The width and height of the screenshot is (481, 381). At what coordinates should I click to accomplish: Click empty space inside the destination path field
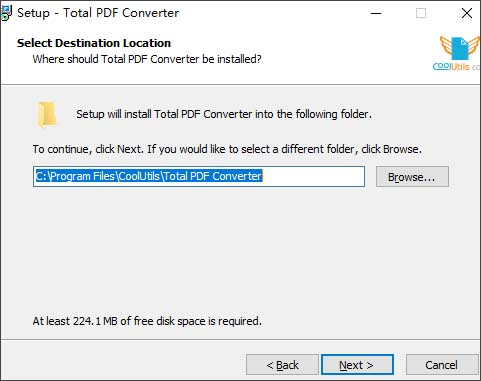pos(313,176)
